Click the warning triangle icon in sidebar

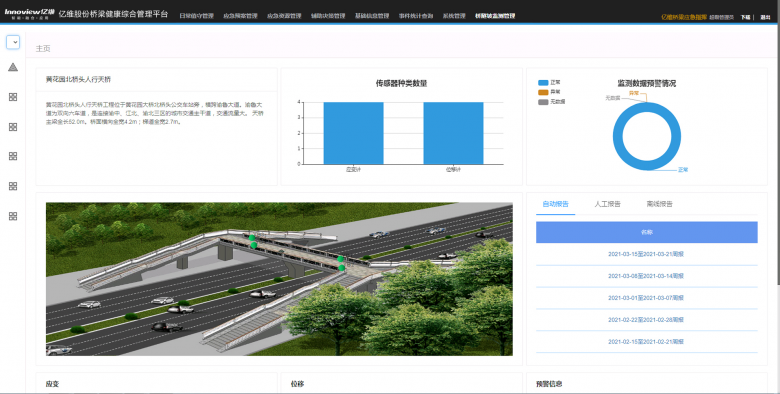click(x=13, y=67)
